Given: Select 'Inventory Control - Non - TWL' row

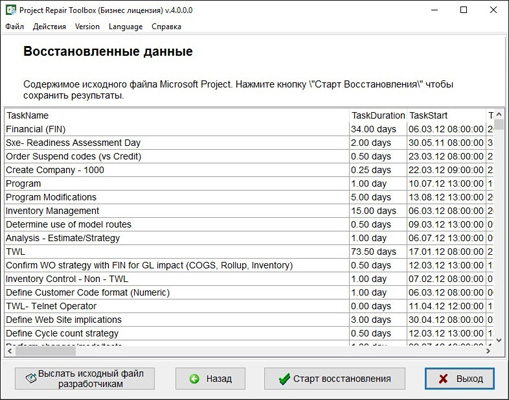Looking at the screenshot, I should click(x=249, y=279).
